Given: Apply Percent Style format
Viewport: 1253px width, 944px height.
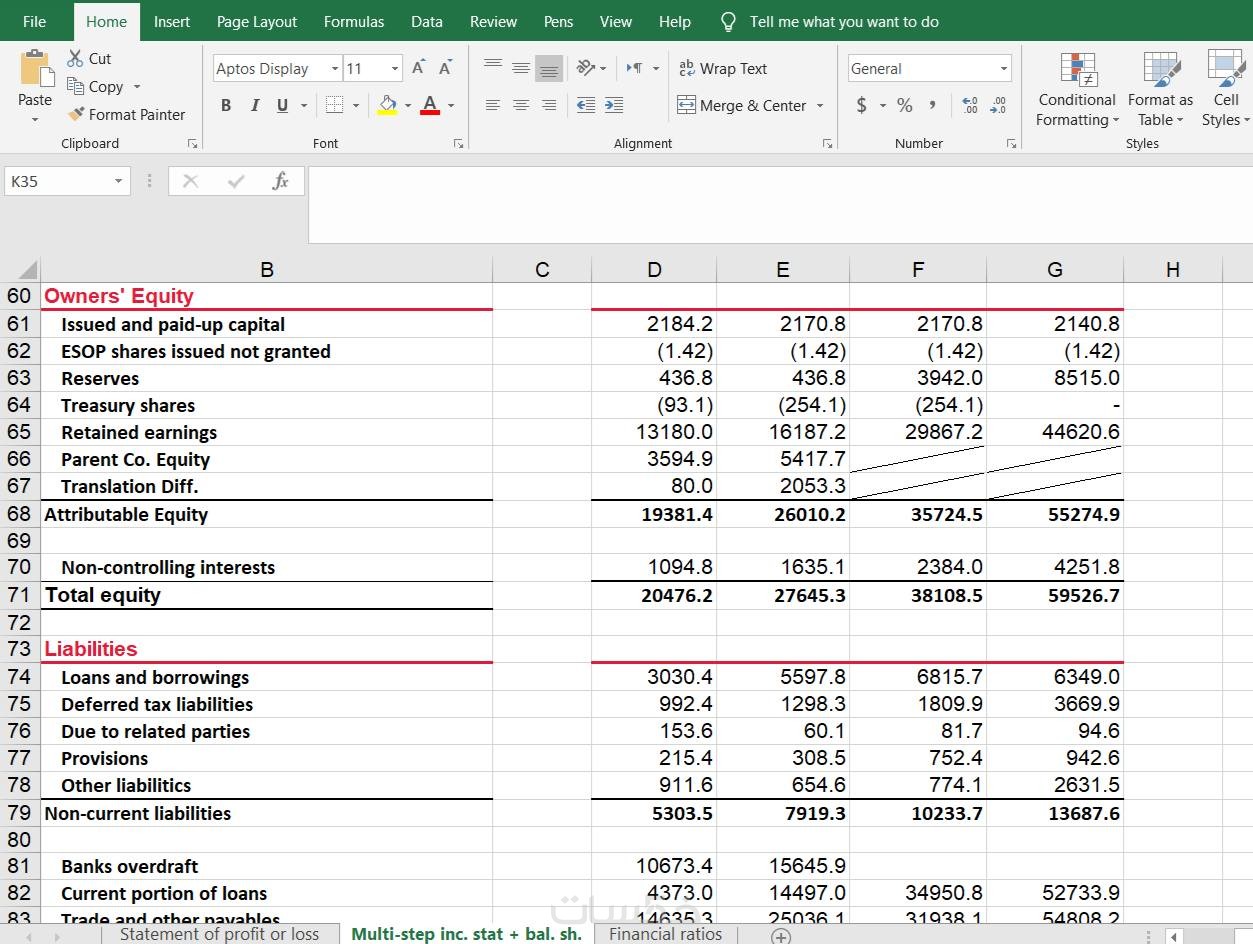Looking at the screenshot, I should [904, 105].
